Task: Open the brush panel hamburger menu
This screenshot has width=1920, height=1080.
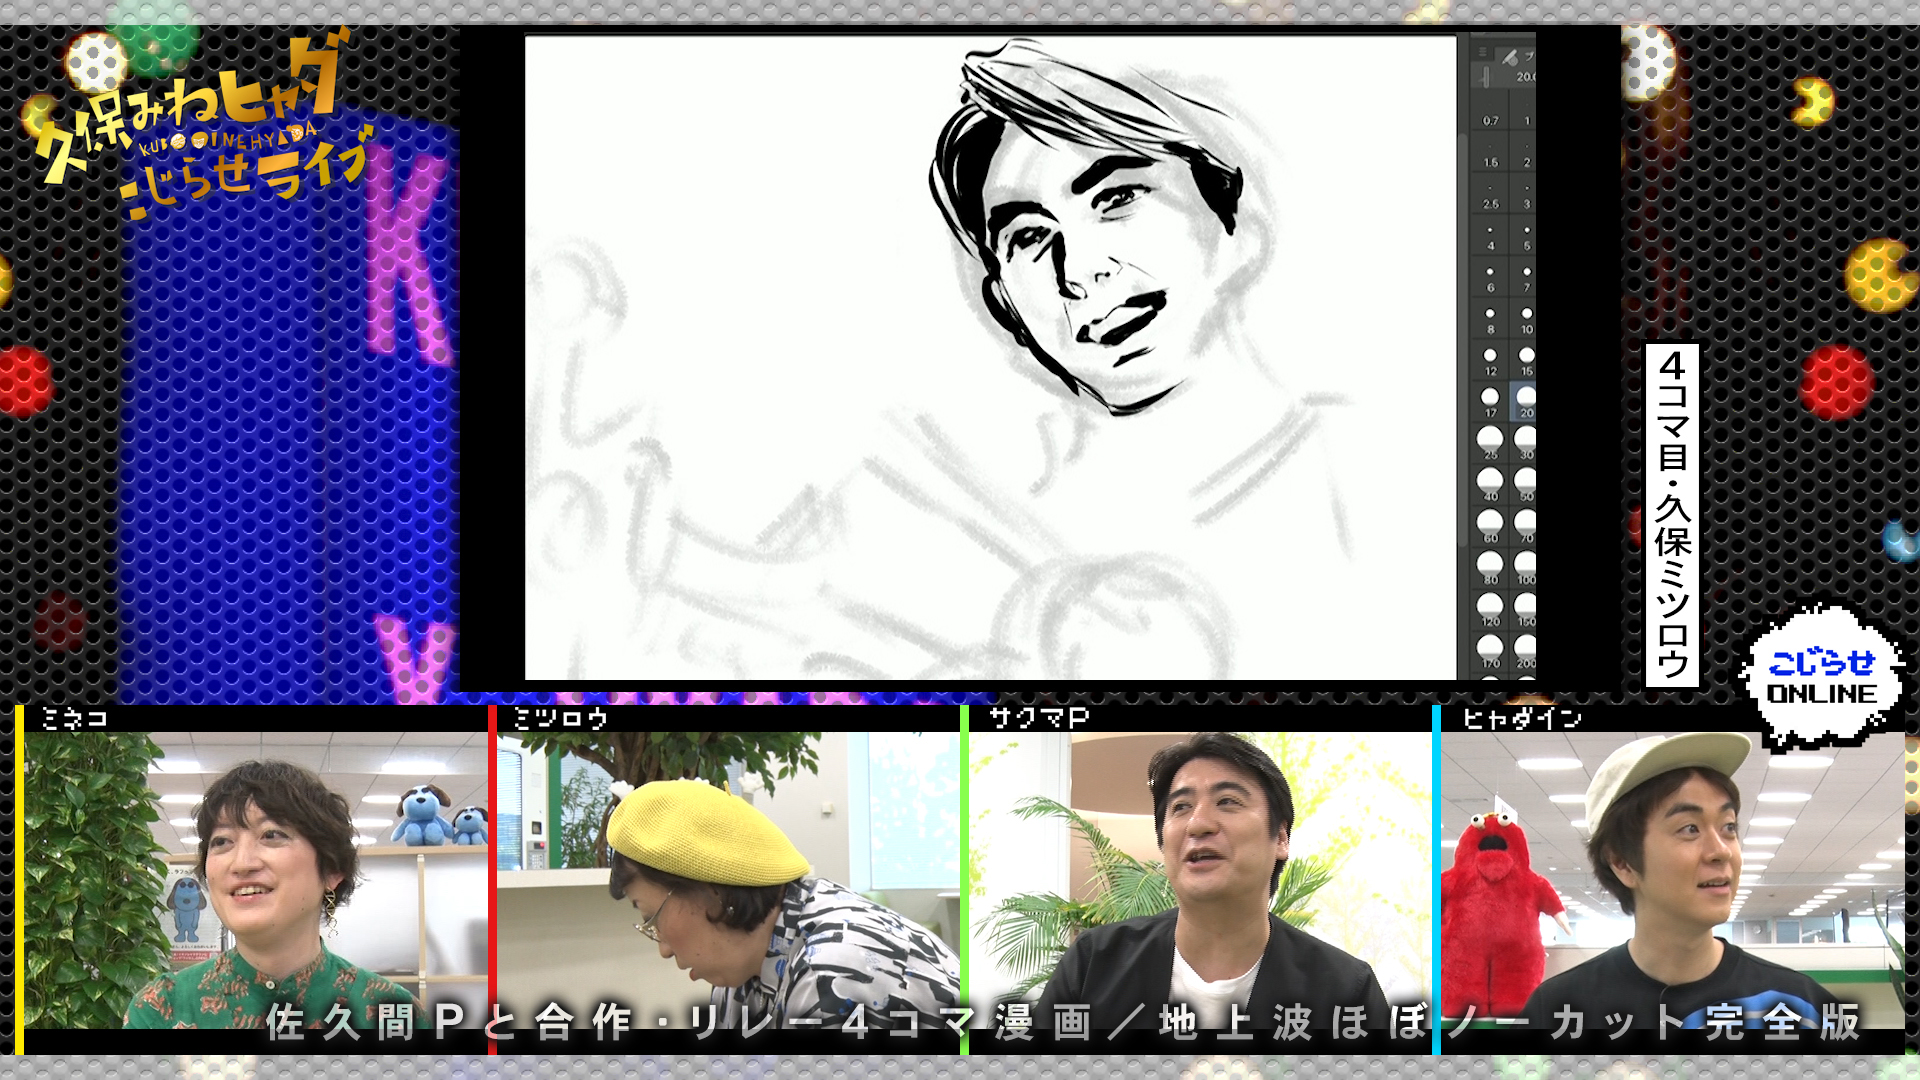Action: 1483,52
